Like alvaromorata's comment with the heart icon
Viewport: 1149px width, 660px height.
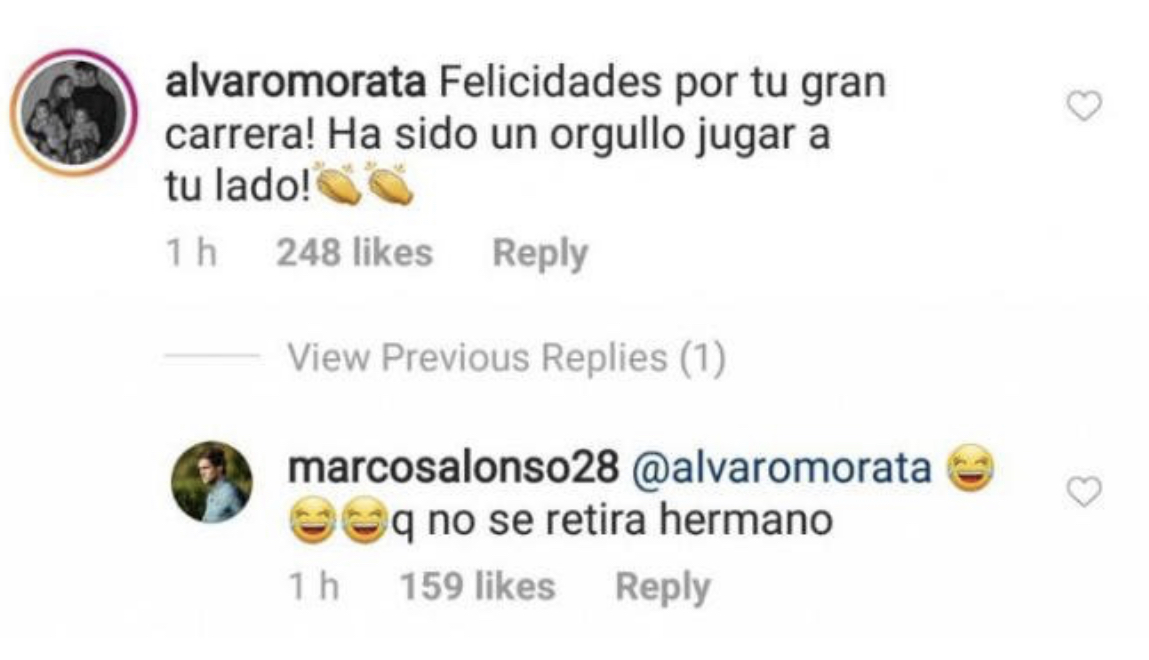click(1084, 107)
